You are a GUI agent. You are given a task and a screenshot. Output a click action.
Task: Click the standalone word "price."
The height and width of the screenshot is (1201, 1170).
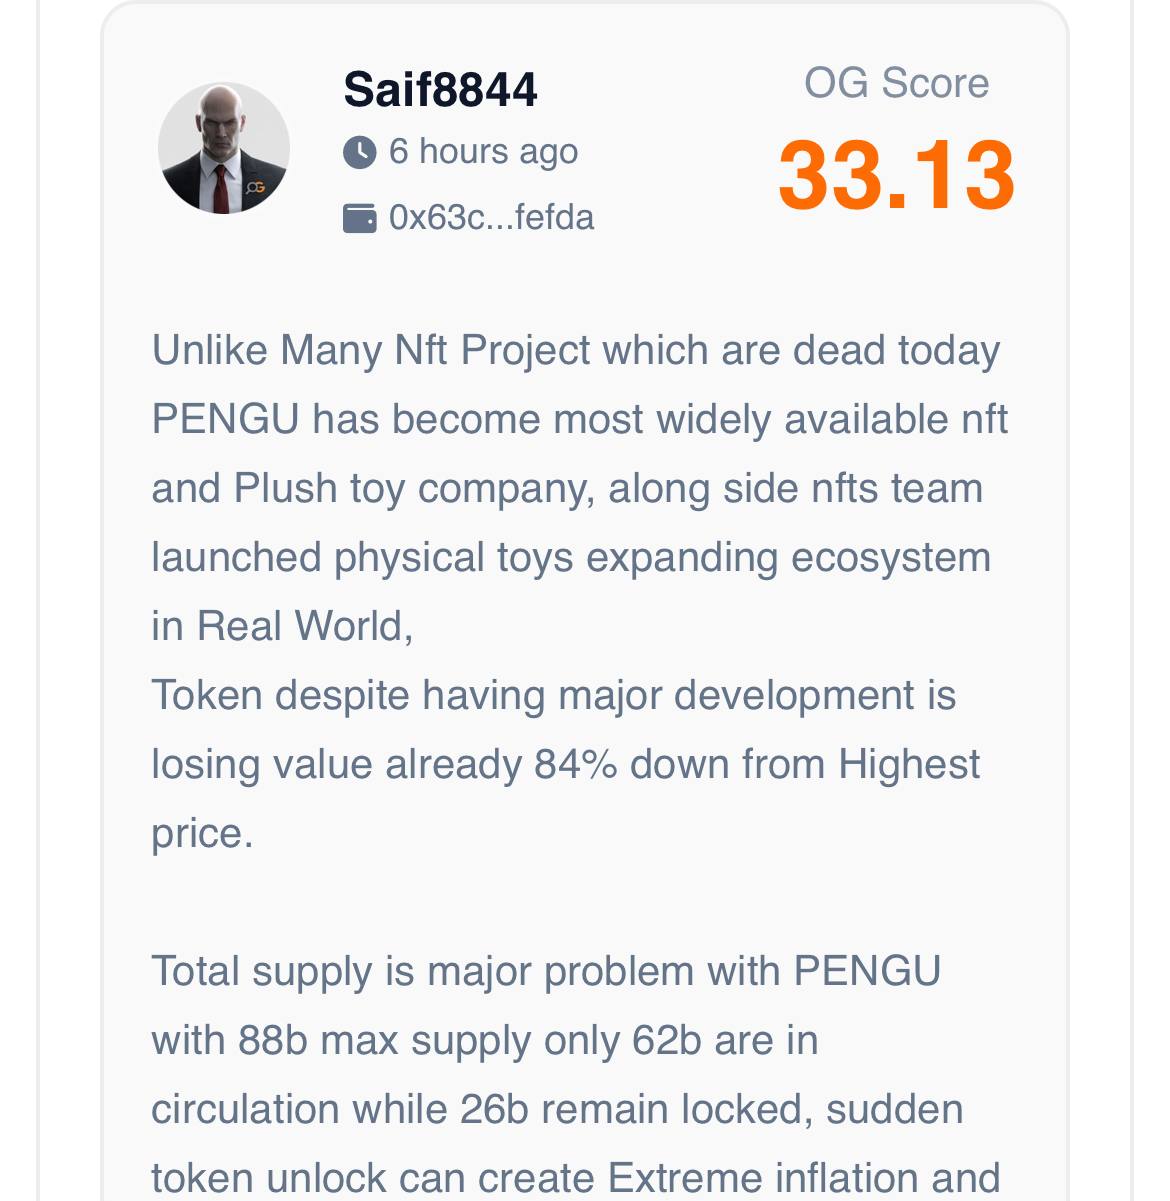pyautogui.click(x=203, y=834)
